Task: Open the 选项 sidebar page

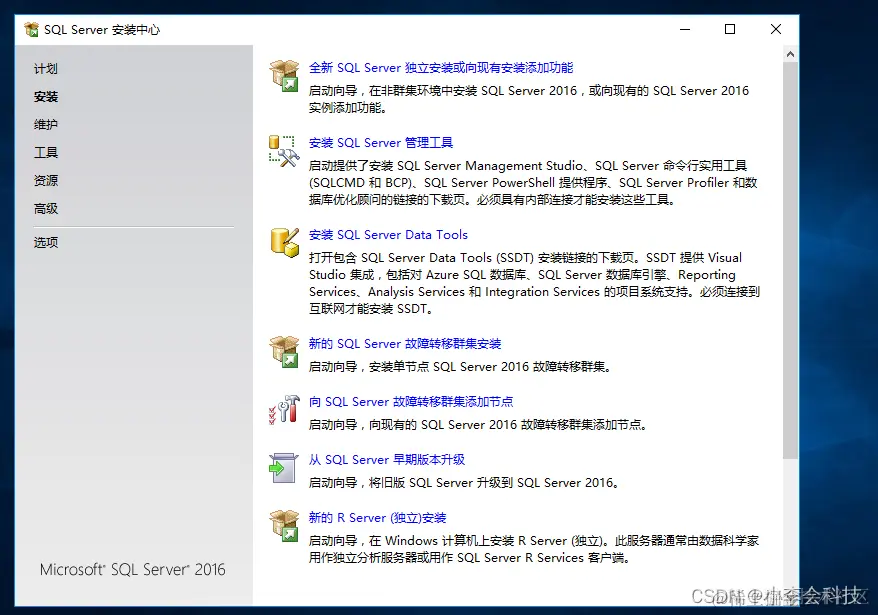Action: tap(46, 243)
